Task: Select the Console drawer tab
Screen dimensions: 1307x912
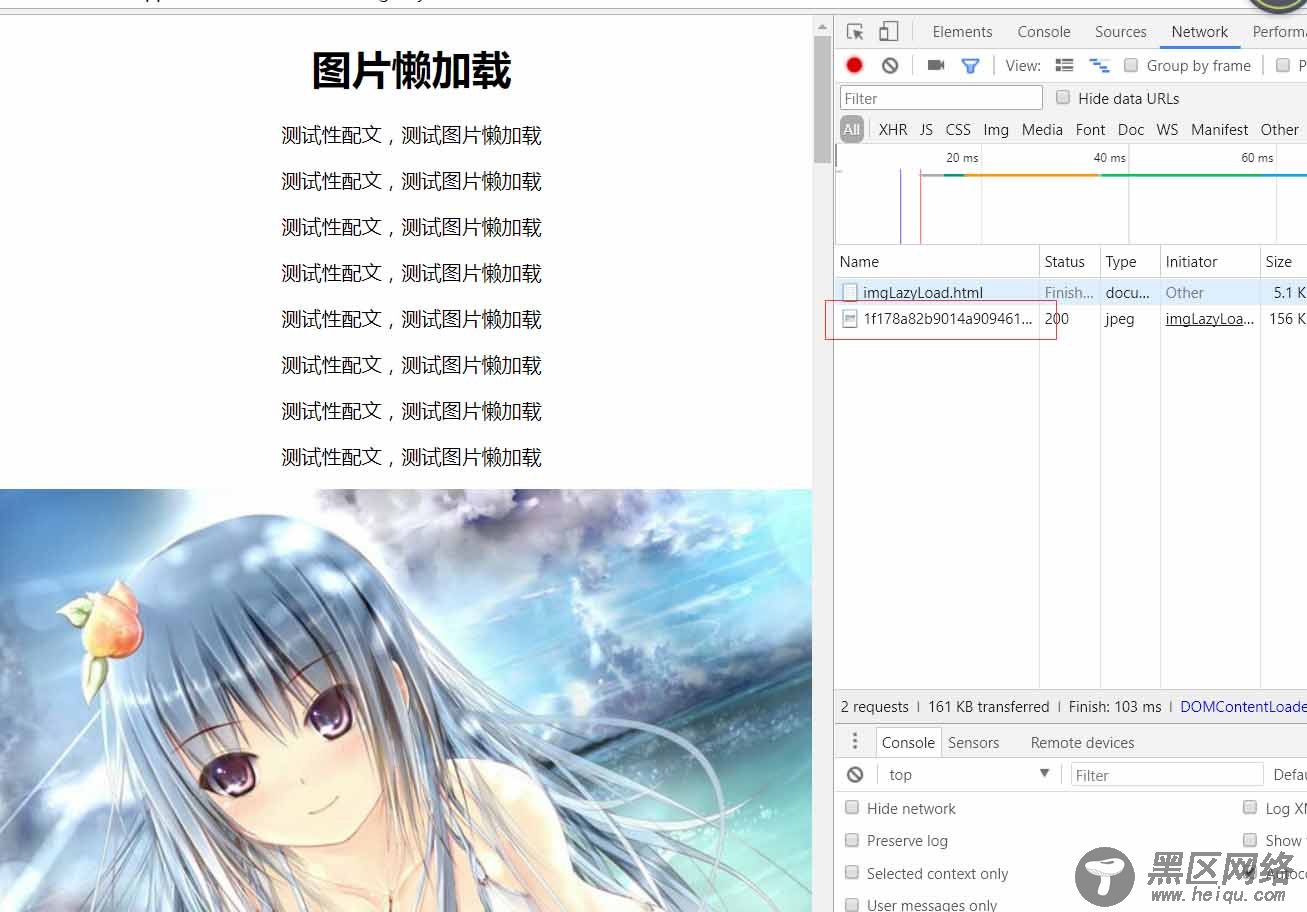Action: tap(908, 742)
